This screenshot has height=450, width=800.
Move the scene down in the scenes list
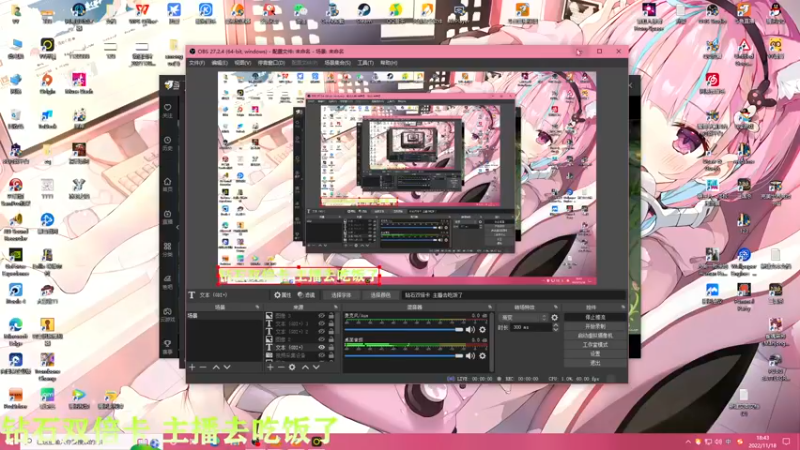point(227,367)
